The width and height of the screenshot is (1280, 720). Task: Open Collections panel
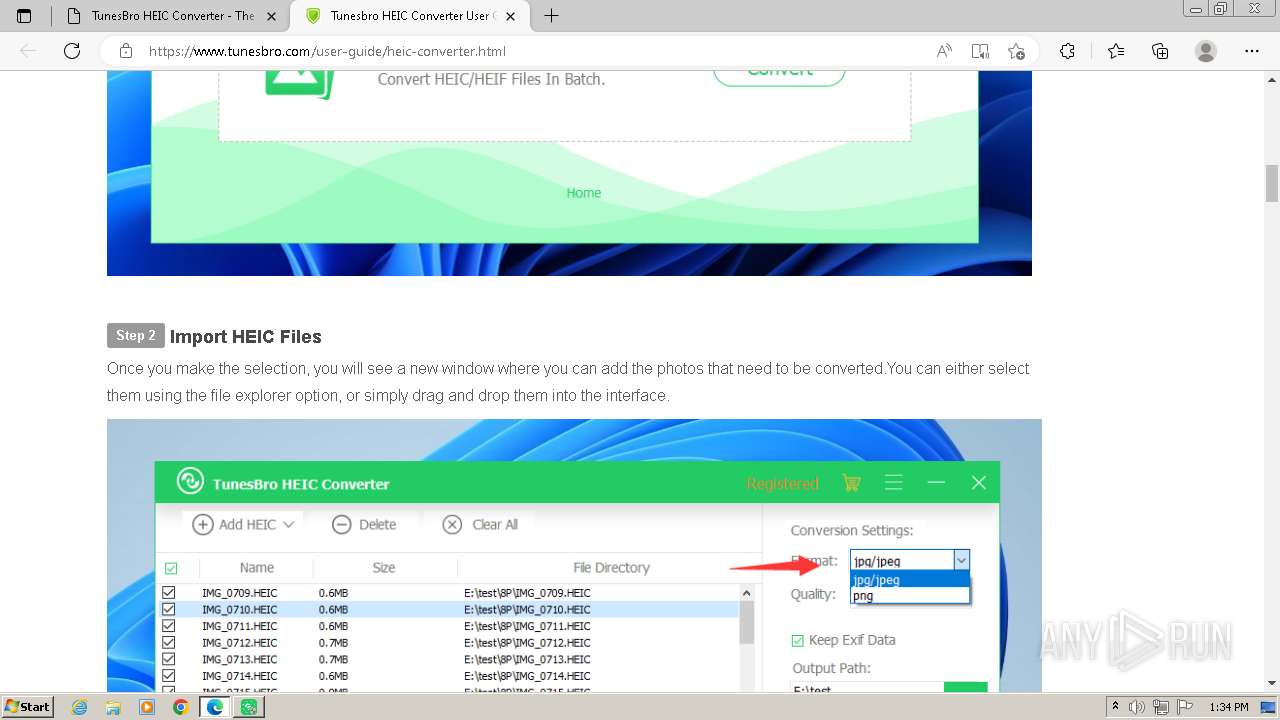click(x=1160, y=51)
